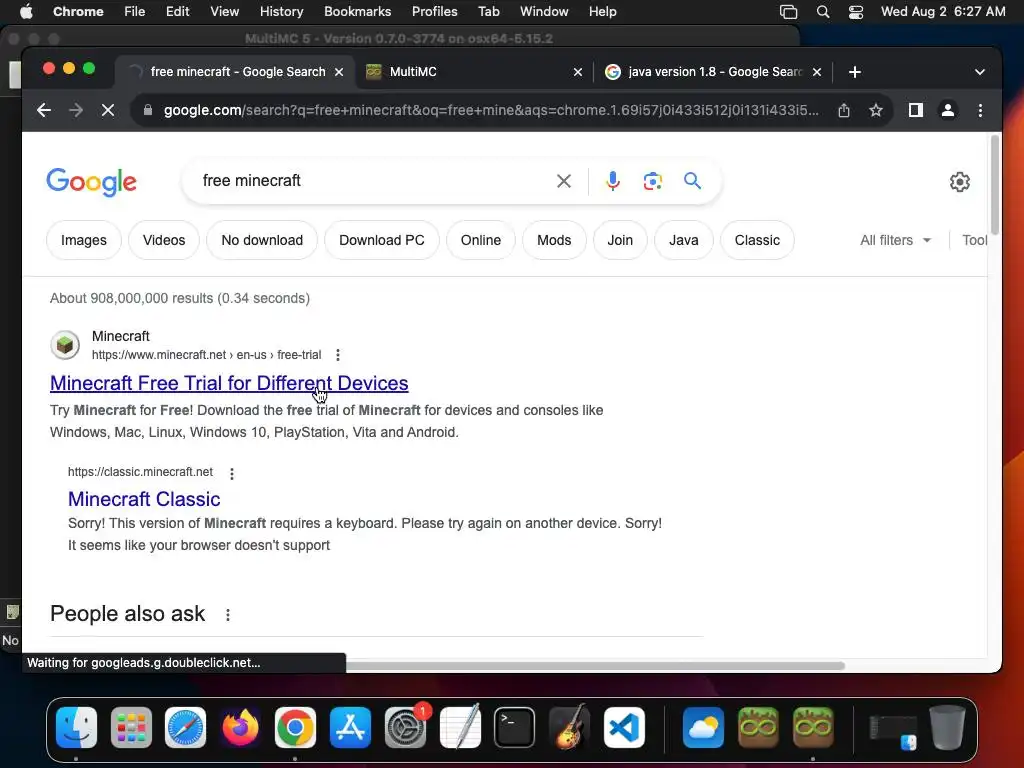The width and height of the screenshot is (1024, 768).
Task: Open the Profiles menu
Action: pos(434,12)
